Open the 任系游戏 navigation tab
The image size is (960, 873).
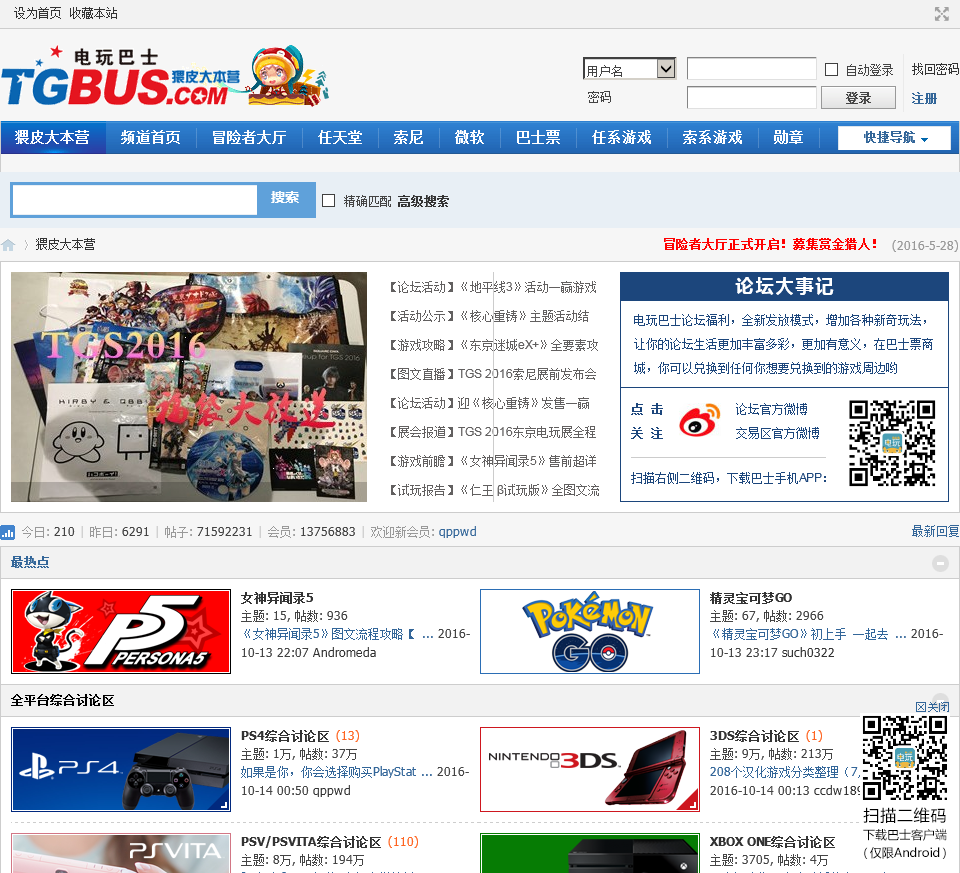[621, 138]
